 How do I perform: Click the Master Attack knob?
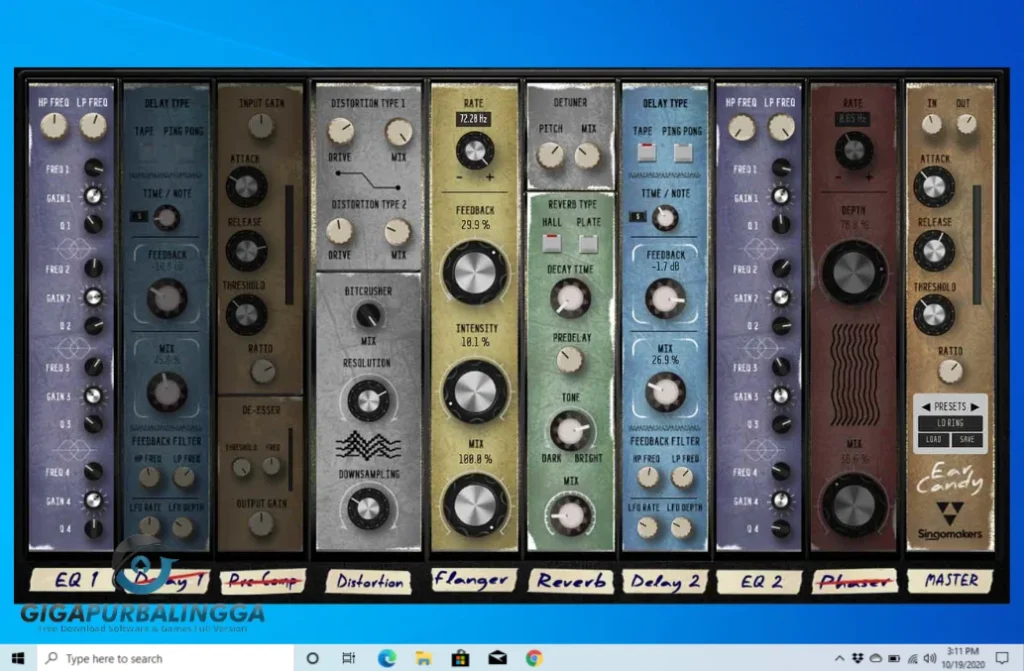(x=933, y=186)
